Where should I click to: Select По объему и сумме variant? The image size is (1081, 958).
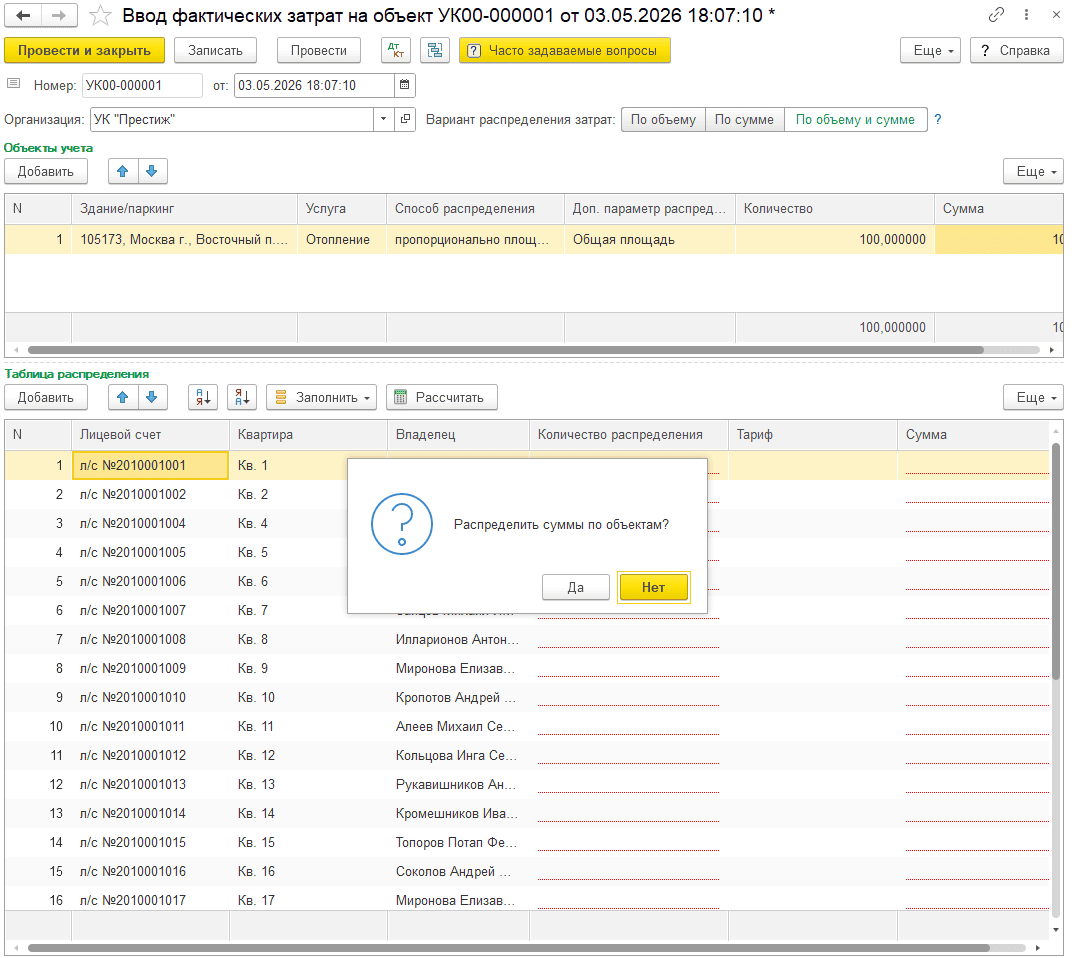[856, 119]
